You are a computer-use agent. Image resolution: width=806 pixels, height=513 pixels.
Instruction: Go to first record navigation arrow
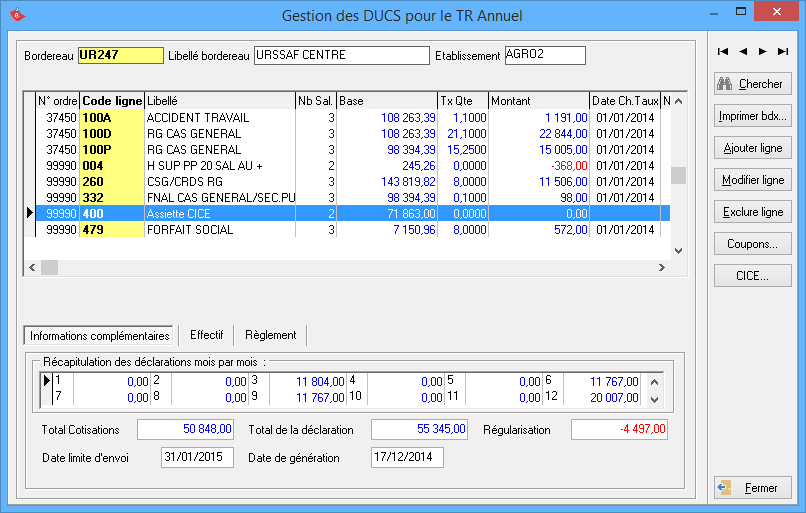pos(723,51)
